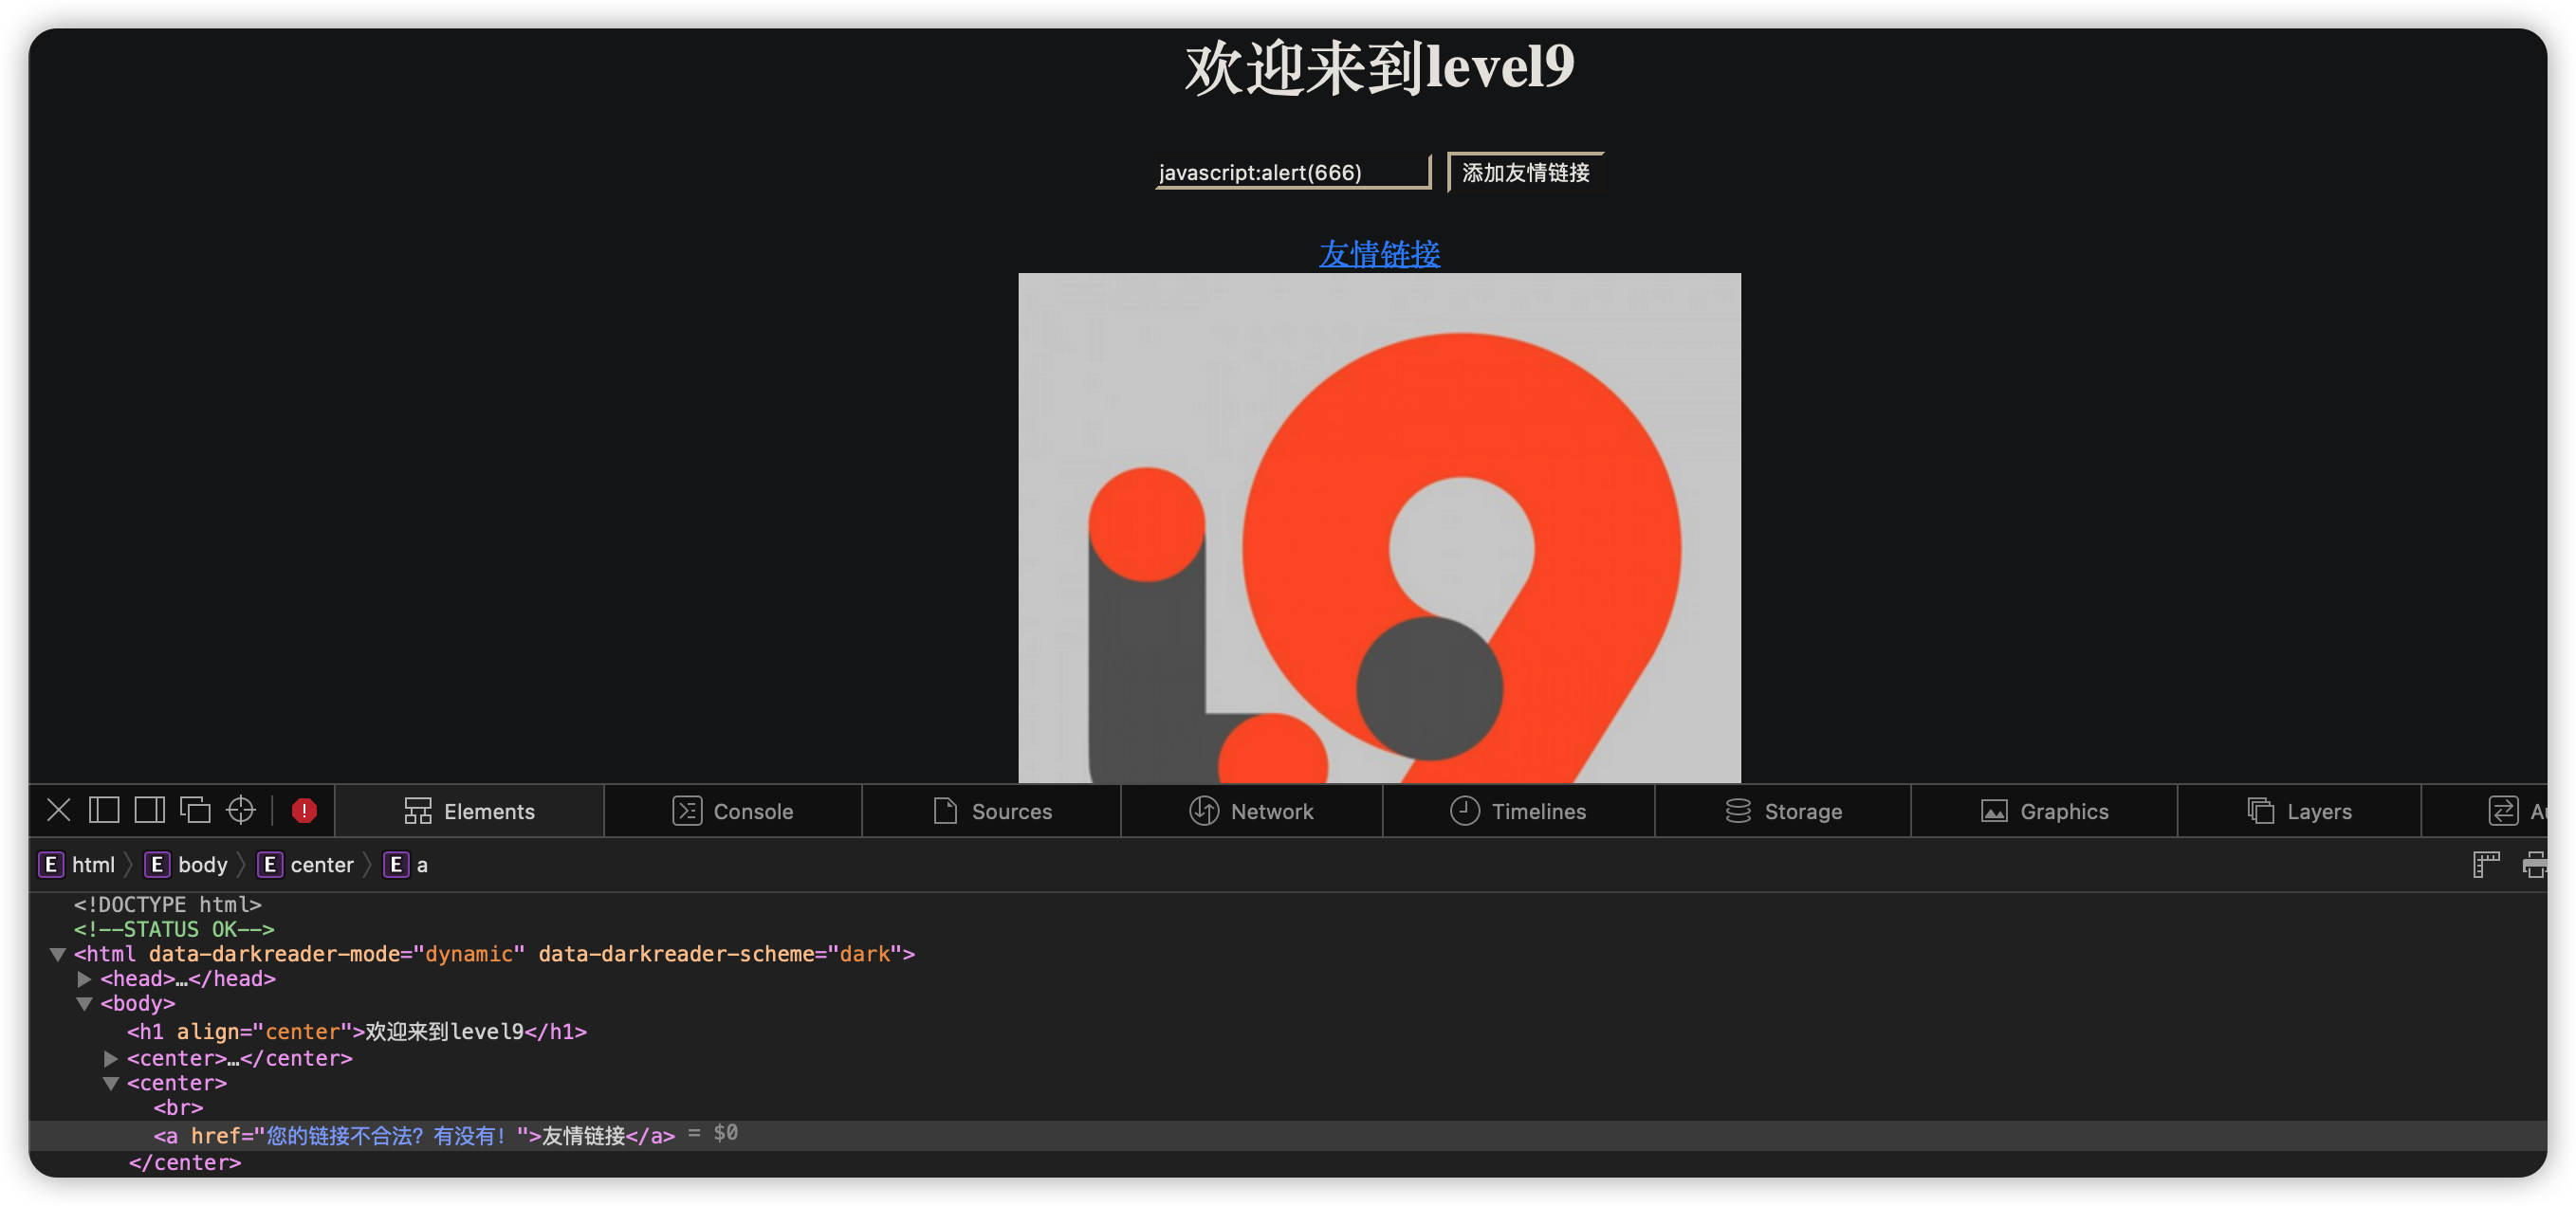The width and height of the screenshot is (2576, 1206).
Task: Select the br element row
Action: [x=178, y=1108]
